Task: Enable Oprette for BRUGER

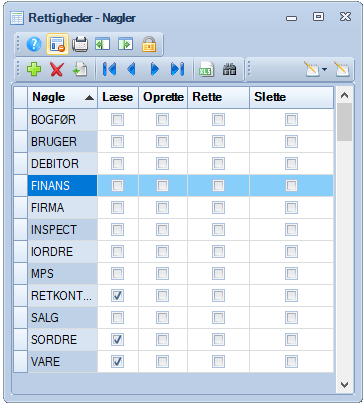Action: tap(162, 141)
